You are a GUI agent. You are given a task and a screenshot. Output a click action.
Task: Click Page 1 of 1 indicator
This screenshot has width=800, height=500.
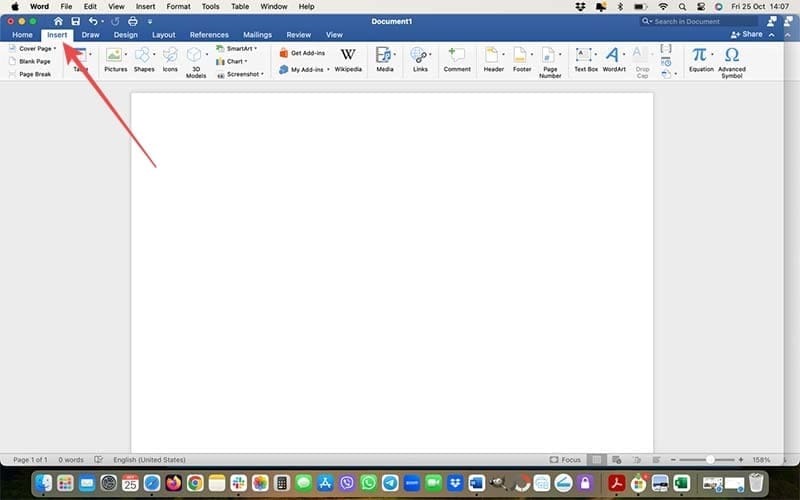(x=30, y=460)
